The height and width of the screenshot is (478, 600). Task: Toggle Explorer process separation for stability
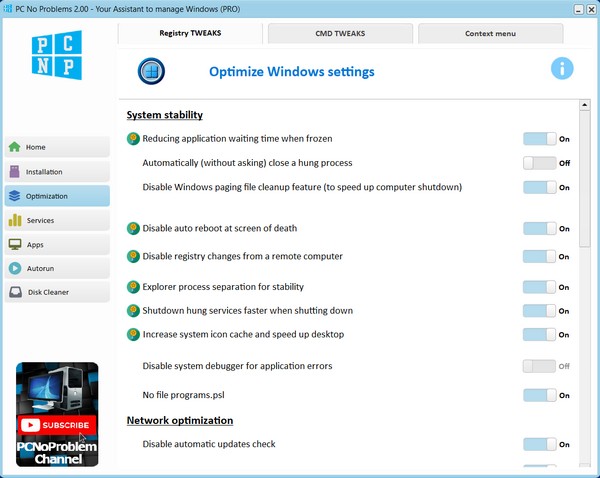click(x=540, y=287)
